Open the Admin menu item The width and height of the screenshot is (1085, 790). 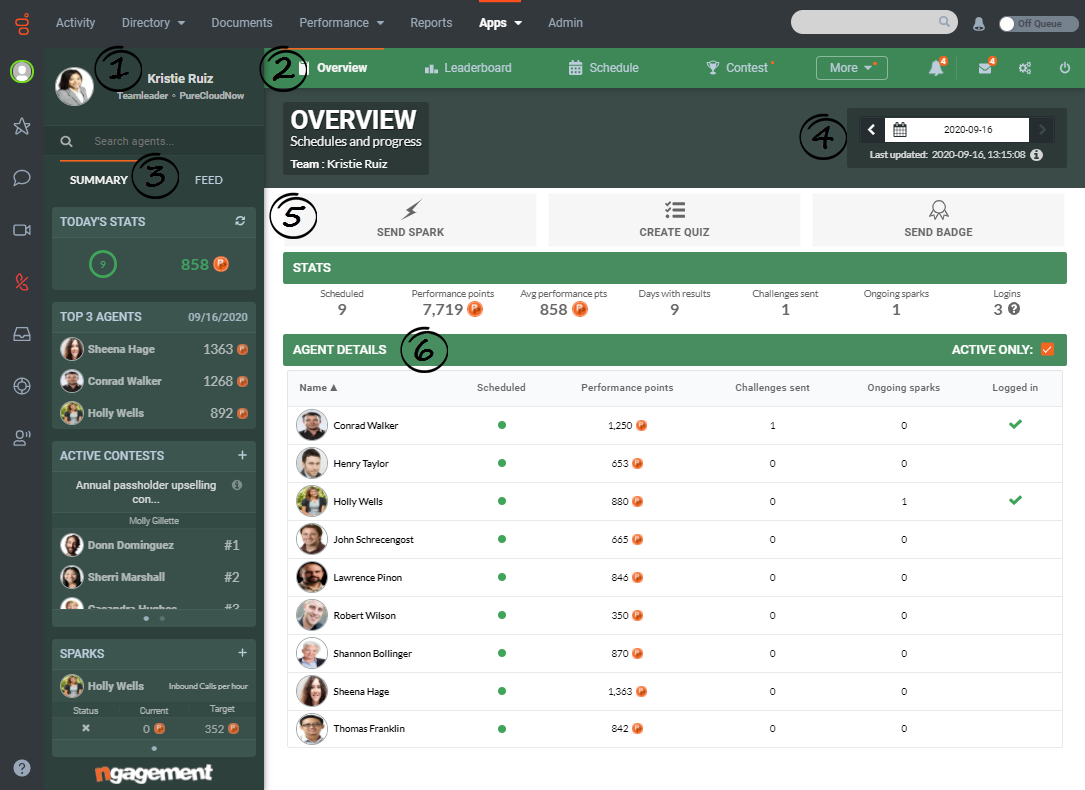coord(565,23)
